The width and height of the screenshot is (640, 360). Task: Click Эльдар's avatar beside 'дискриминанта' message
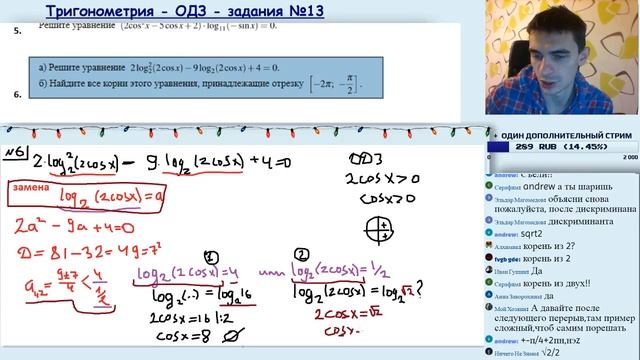489,220
